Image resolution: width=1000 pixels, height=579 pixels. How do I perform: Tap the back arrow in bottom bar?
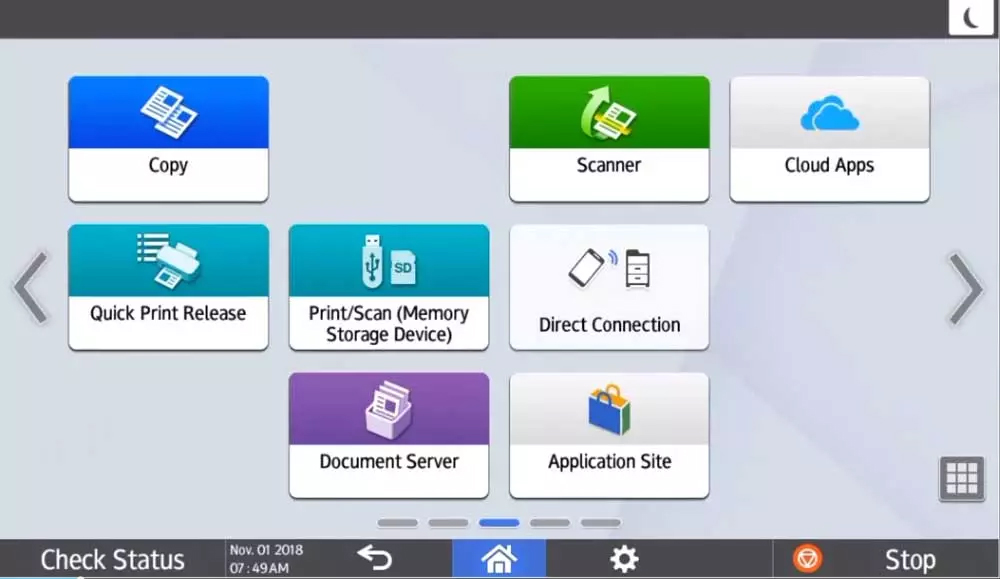(374, 558)
